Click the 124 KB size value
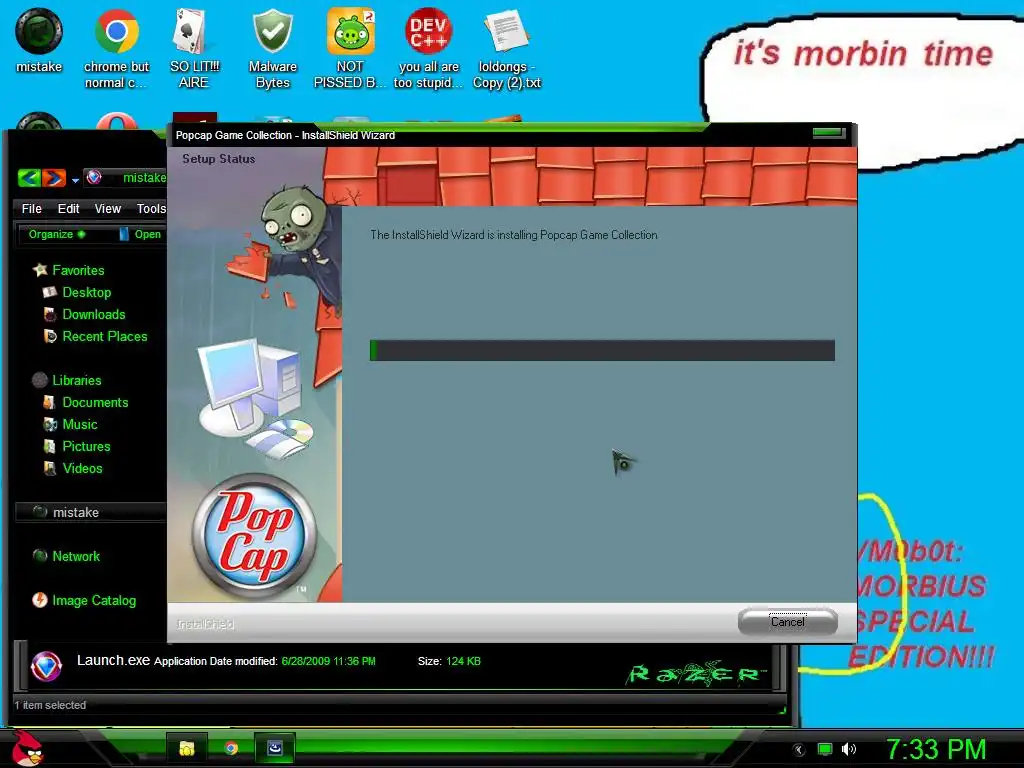Screen dimensions: 1024x768 (464, 661)
